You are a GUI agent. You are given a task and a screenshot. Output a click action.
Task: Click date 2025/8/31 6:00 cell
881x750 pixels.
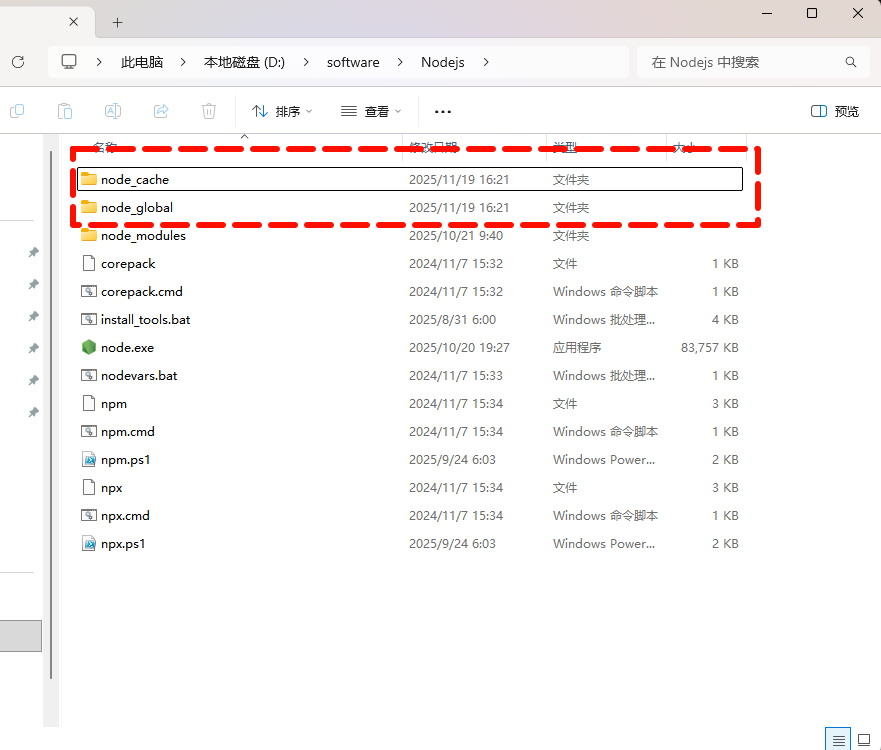452,319
